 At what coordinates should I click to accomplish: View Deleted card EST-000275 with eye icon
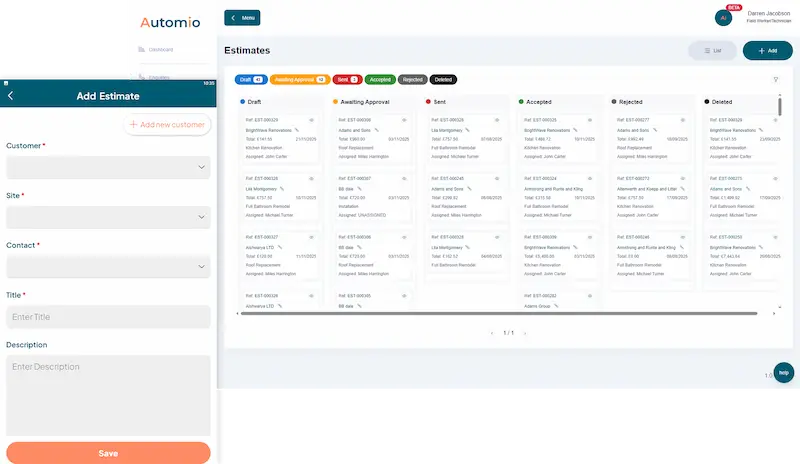pyautogui.click(x=776, y=179)
